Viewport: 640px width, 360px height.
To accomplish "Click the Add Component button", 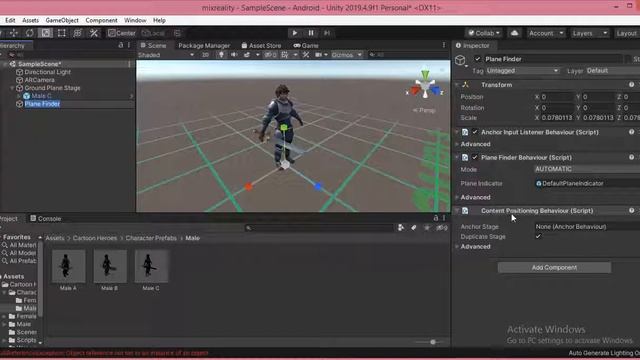I will (554, 268).
